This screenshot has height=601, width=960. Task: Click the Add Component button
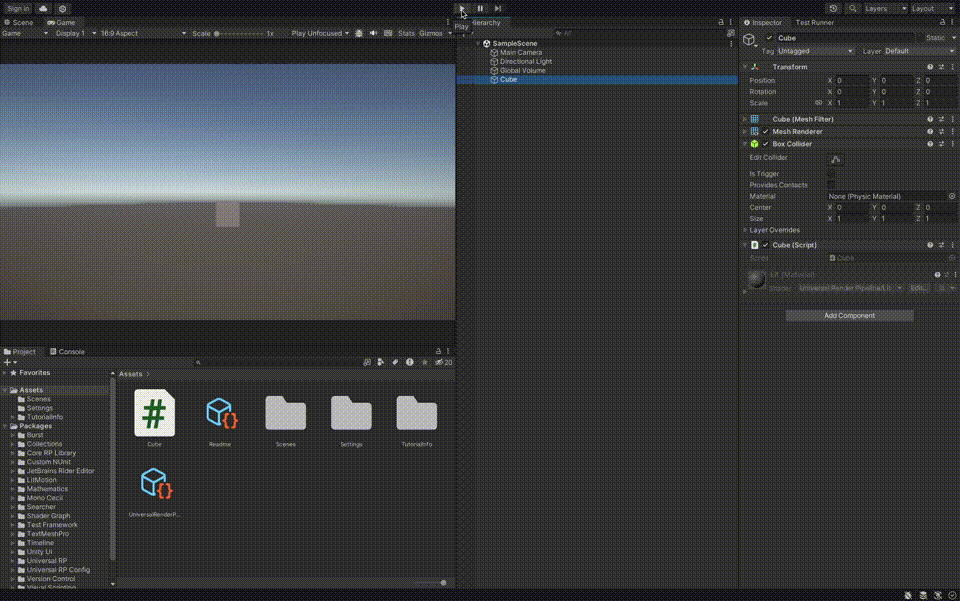849,315
